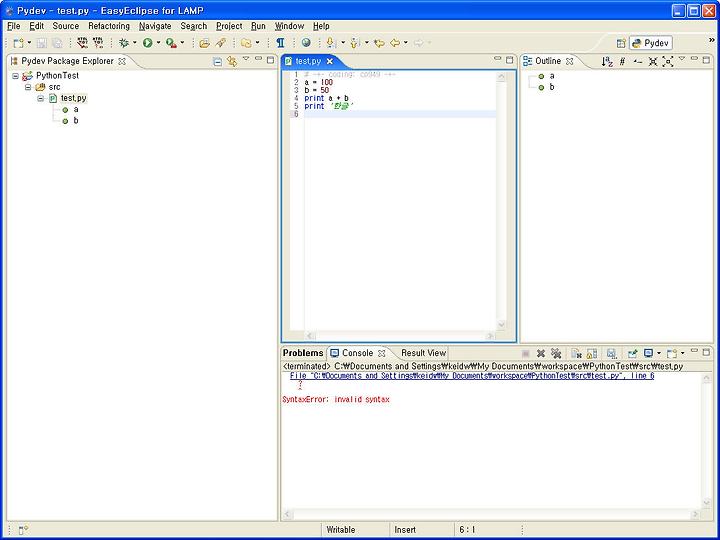720x540 pixels.
Task: Follow the File line 6 error link
Action: pyautogui.click(x=472, y=376)
